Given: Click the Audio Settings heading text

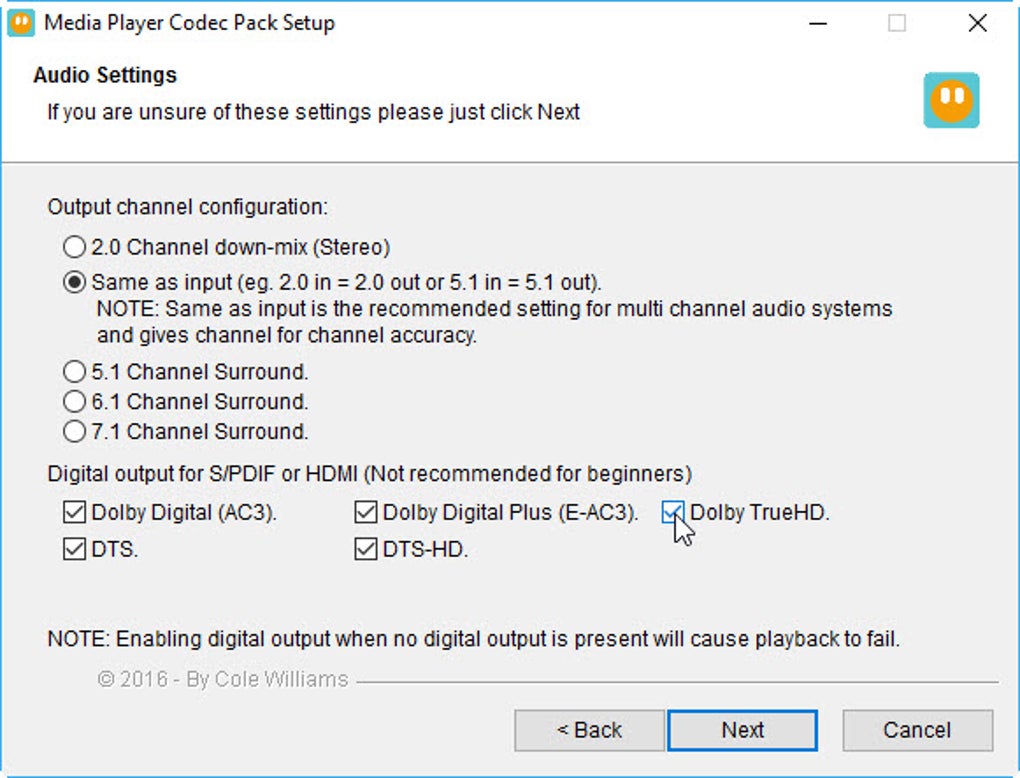Looking at the screenshot, I should click(105, 75).
